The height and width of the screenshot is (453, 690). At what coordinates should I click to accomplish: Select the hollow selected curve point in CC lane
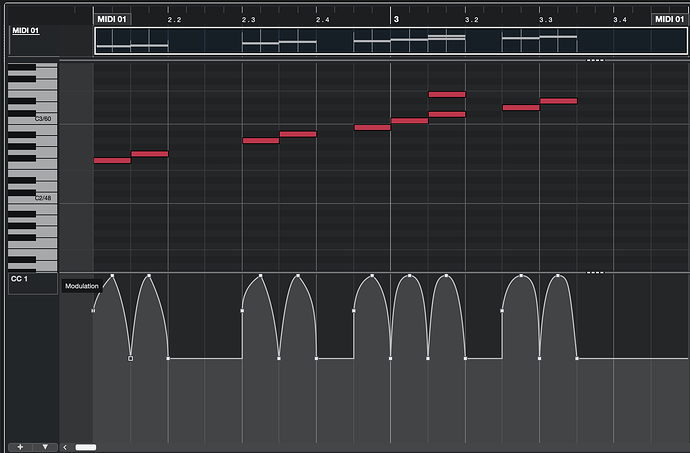pyautogui.click(x=130, y=358)
